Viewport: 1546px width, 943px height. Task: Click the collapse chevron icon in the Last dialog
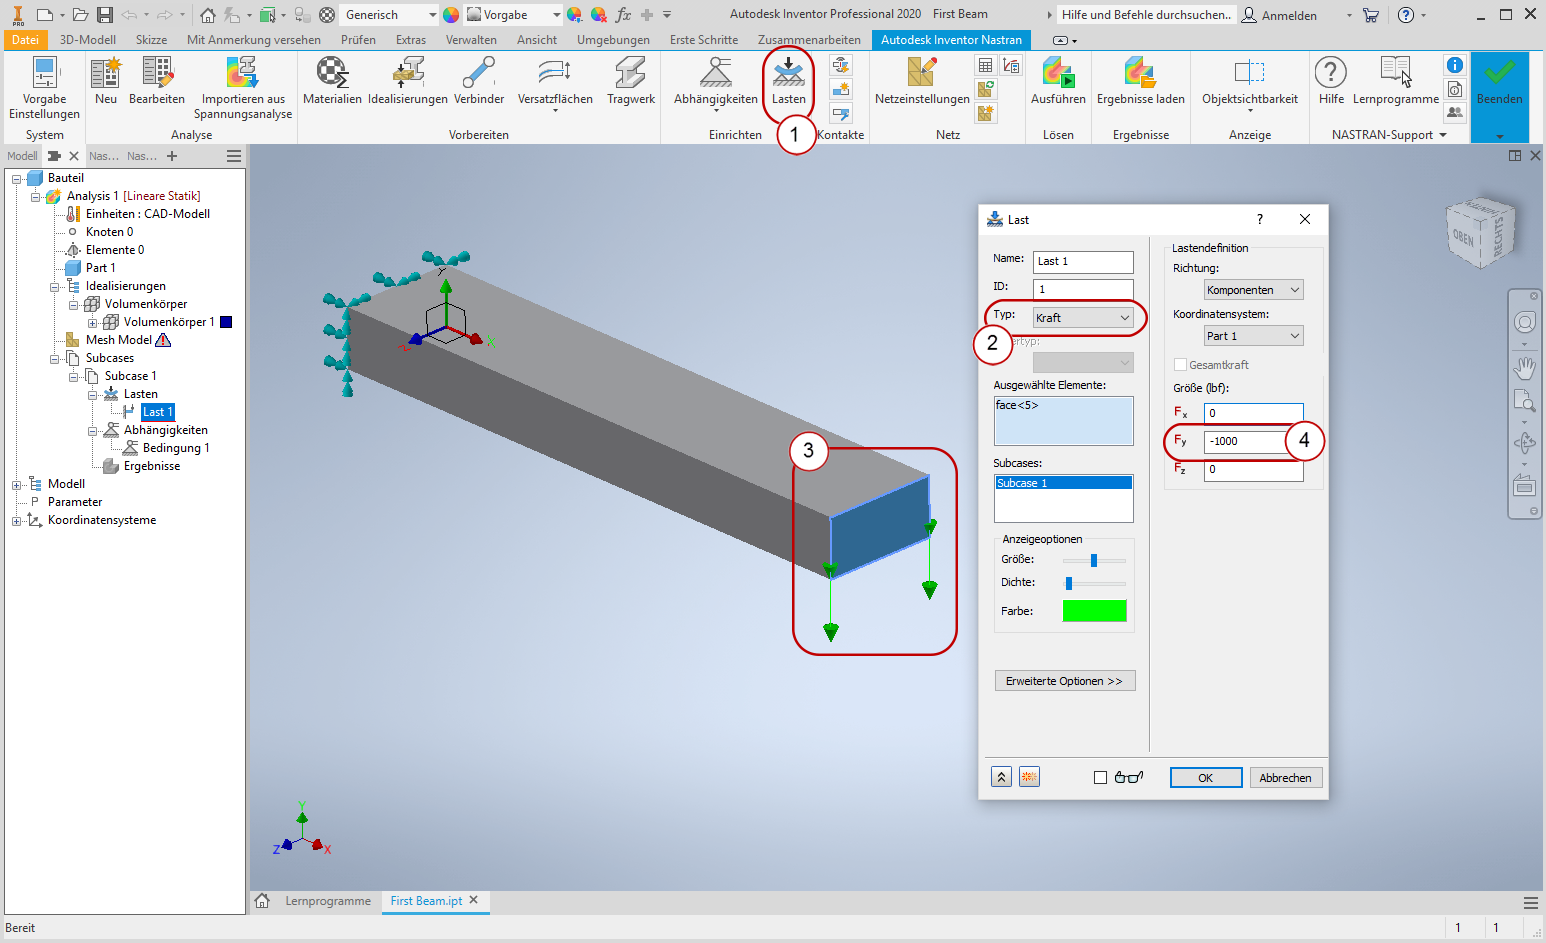coord(1002,777)
